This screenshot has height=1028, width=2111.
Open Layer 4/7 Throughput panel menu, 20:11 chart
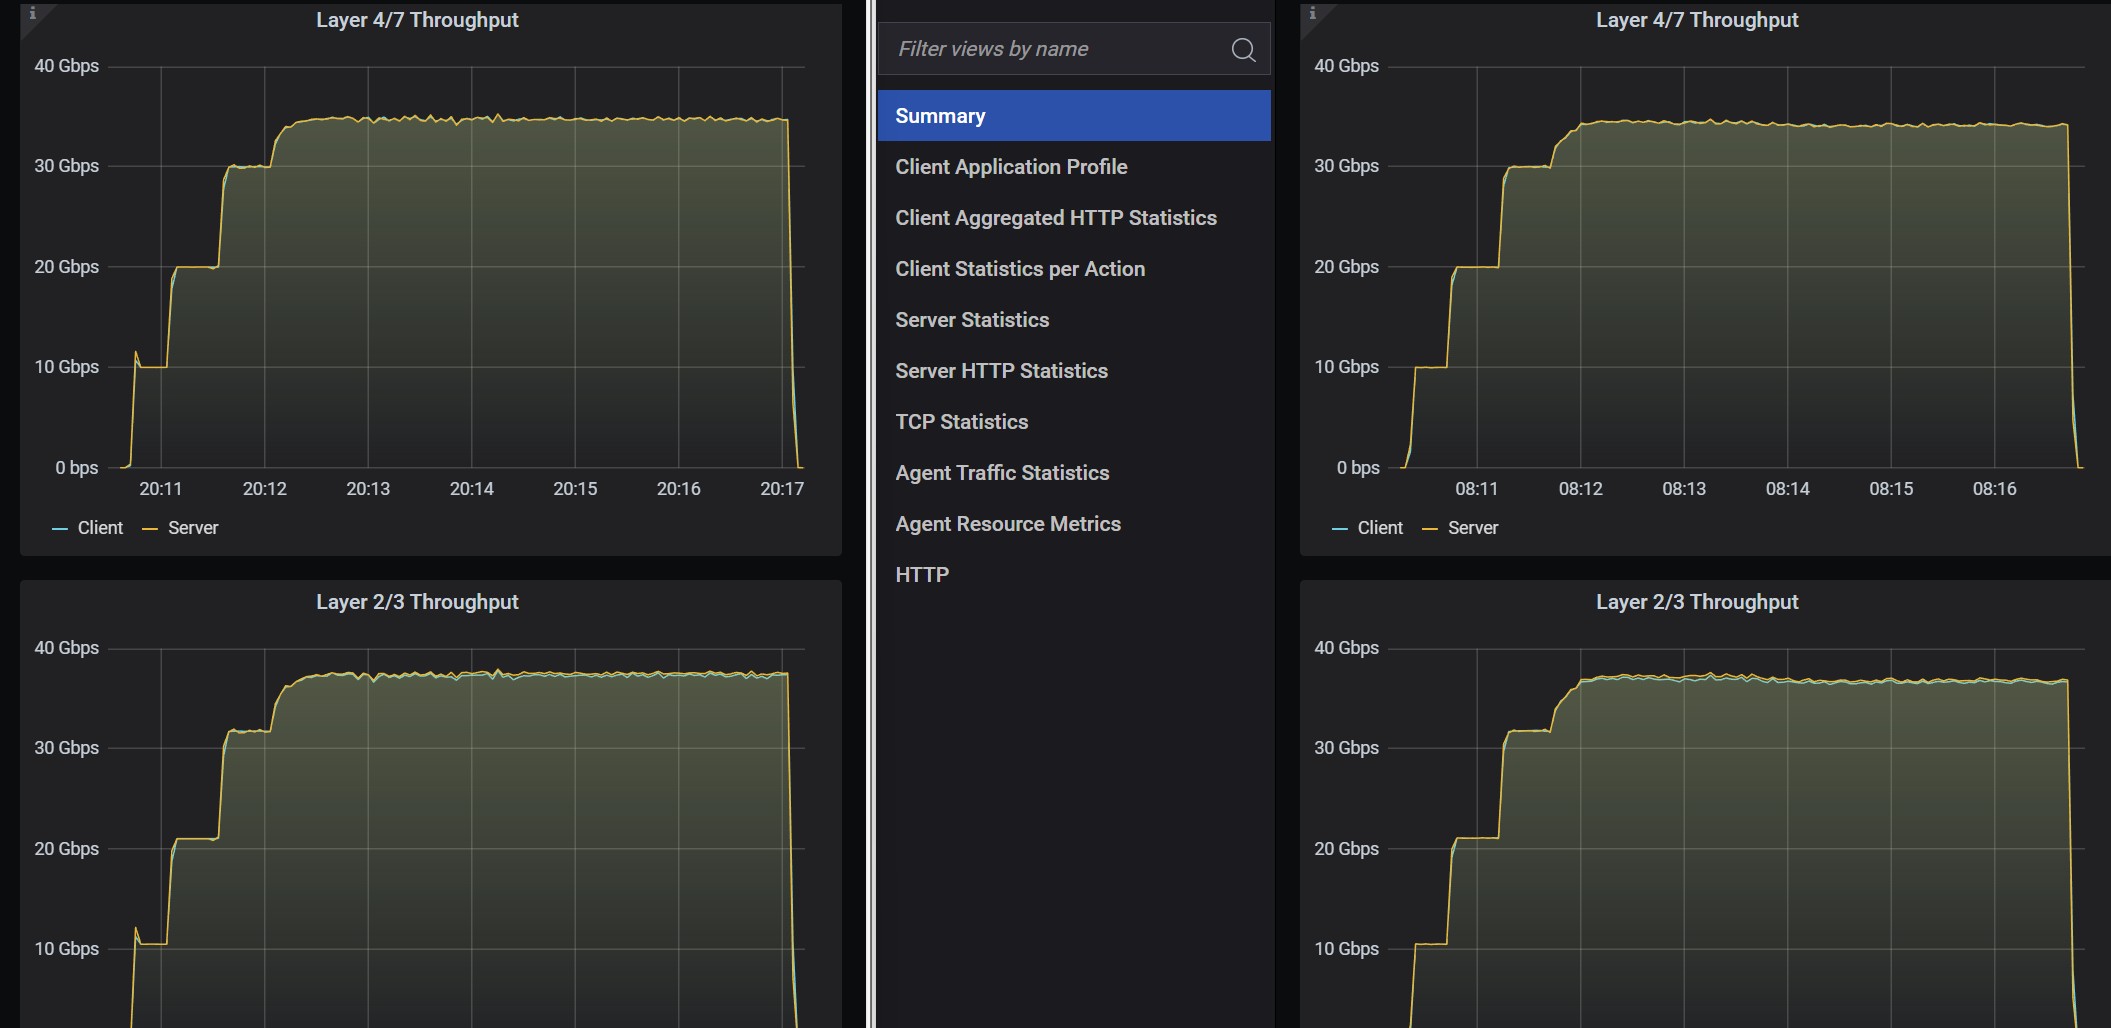pos(417,20)
